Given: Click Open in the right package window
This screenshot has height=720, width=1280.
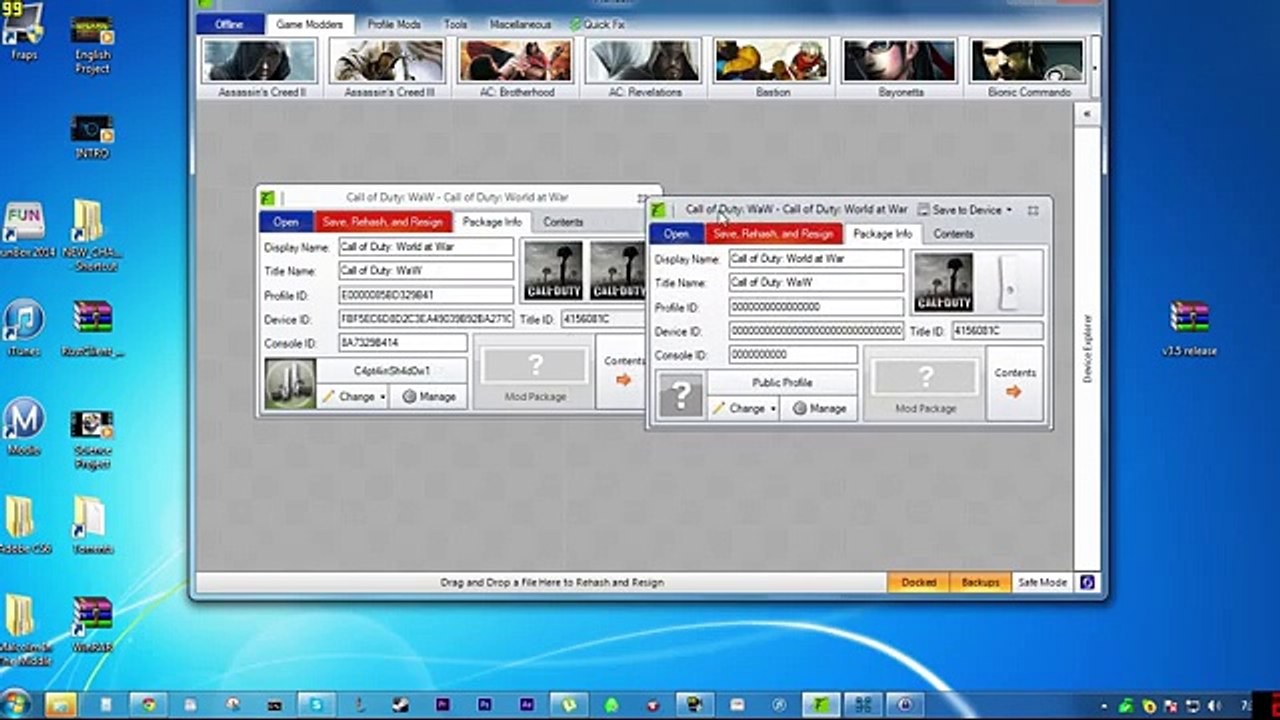Looking at the screenshot, I should 676,234.
